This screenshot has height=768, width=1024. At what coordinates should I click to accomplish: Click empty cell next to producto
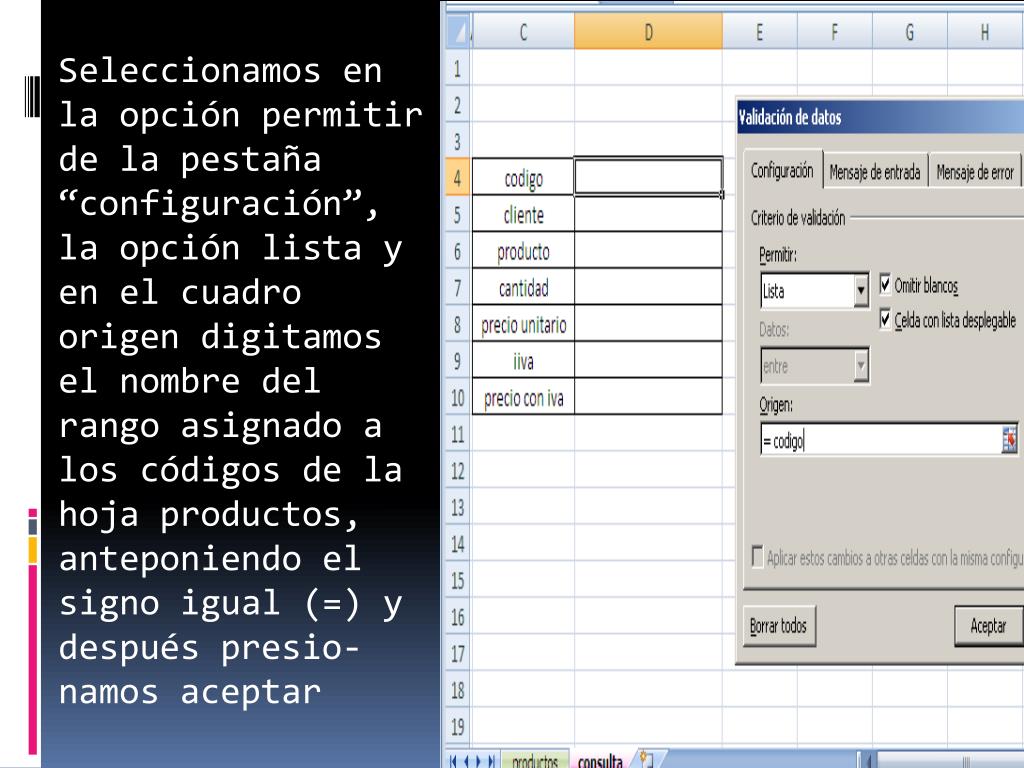tap(648, 250)
